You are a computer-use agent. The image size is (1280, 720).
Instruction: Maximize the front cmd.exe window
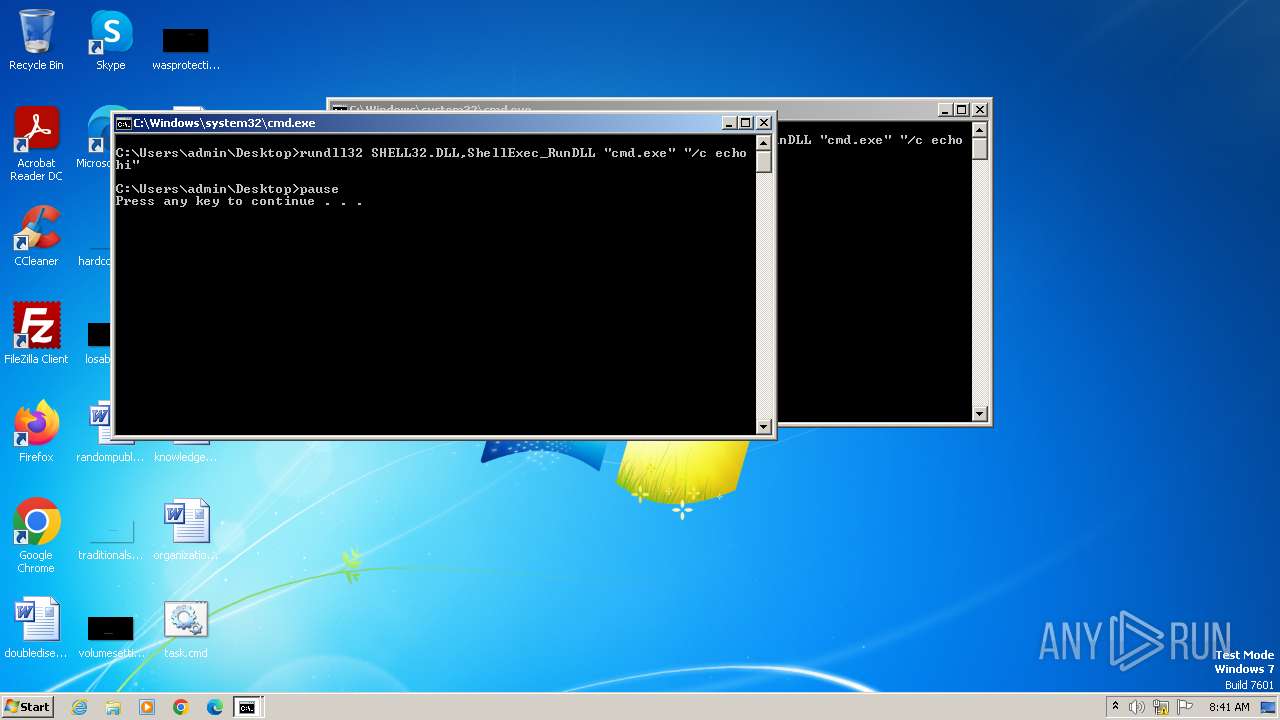[746, 123]
